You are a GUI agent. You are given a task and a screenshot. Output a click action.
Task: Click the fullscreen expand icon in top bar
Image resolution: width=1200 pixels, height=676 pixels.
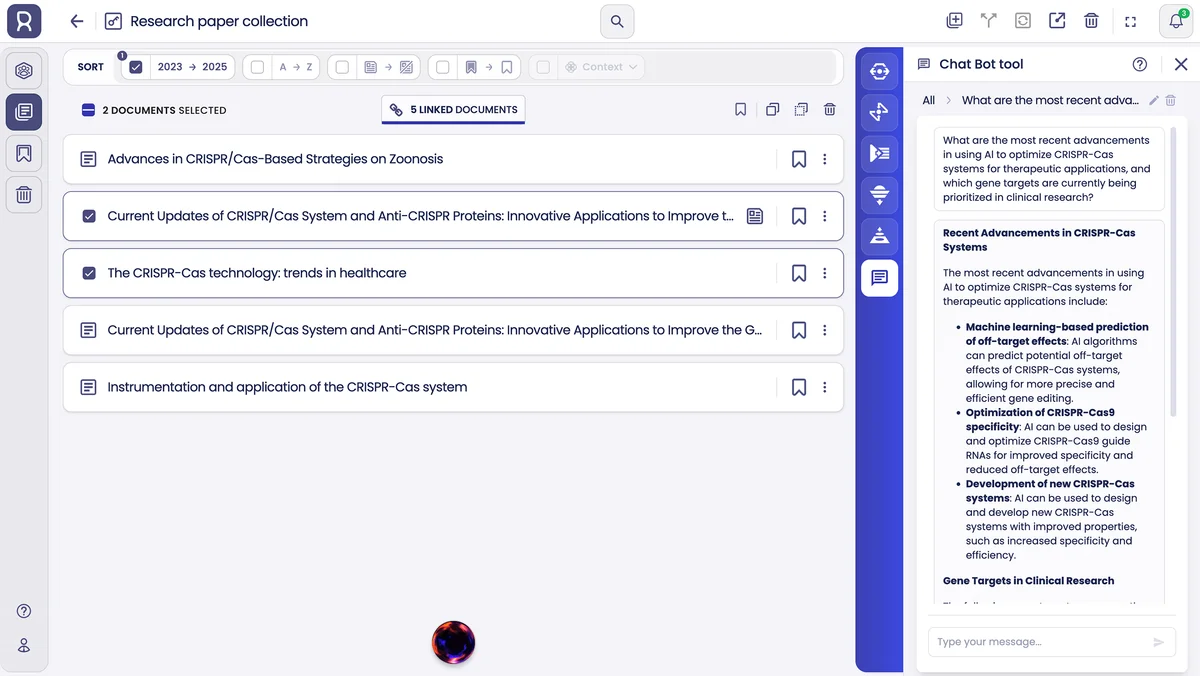(1131, 20)
